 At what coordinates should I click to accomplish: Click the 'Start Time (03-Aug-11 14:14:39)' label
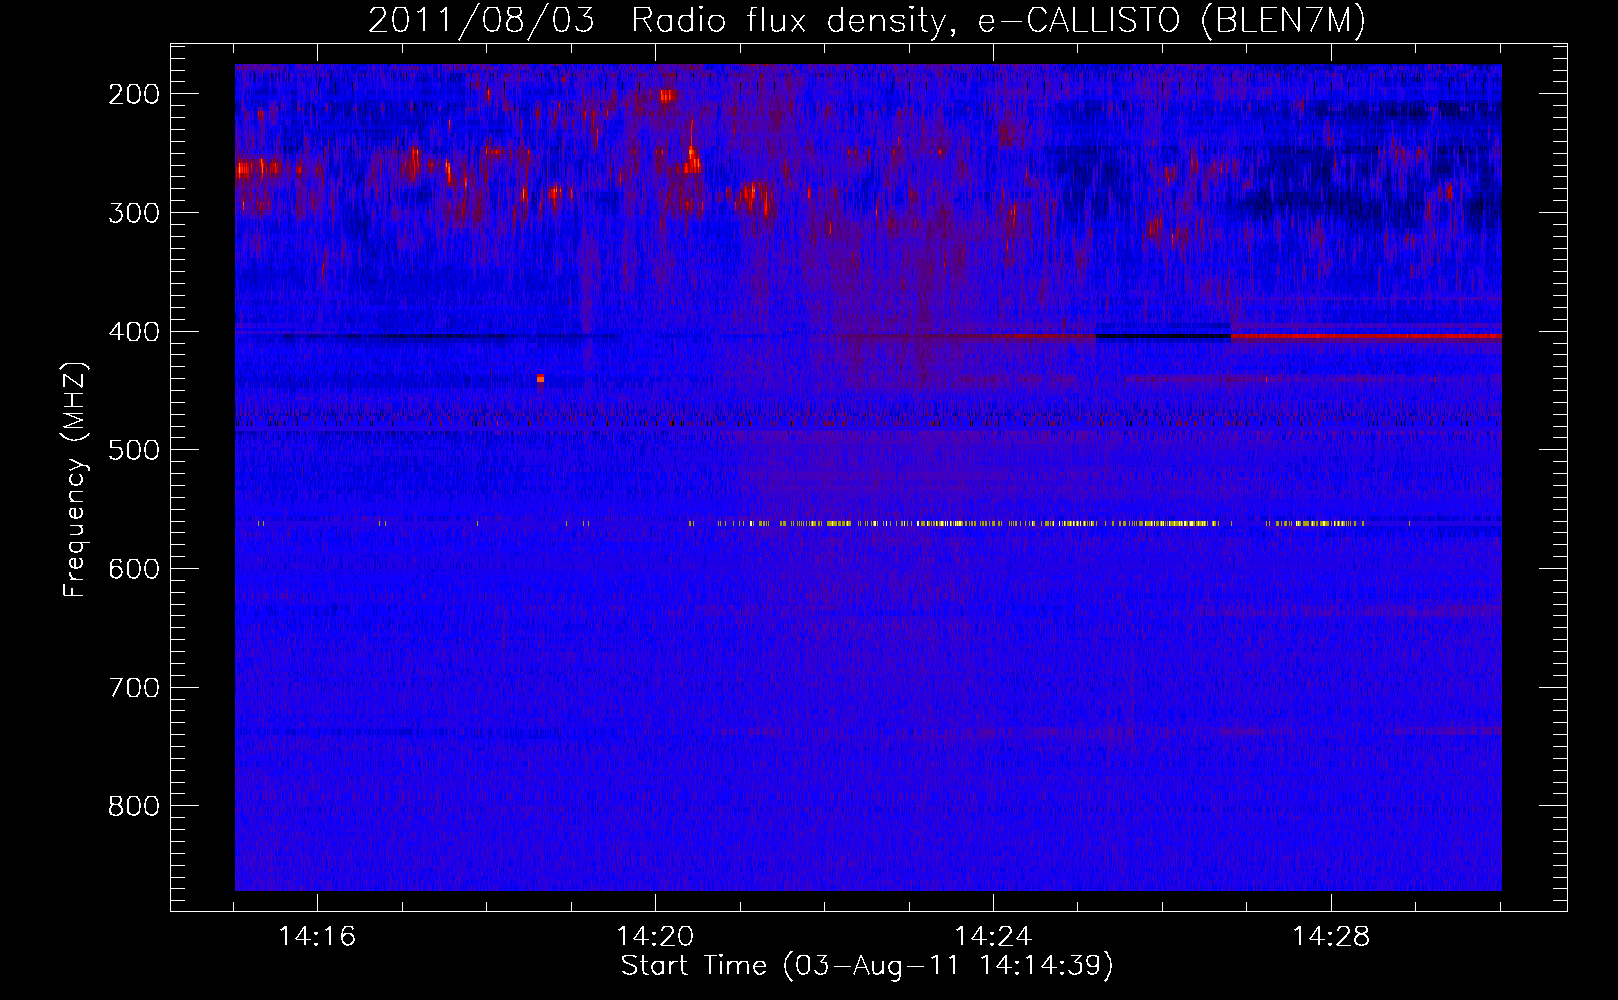pyautogui.click(x=867, y=966)
